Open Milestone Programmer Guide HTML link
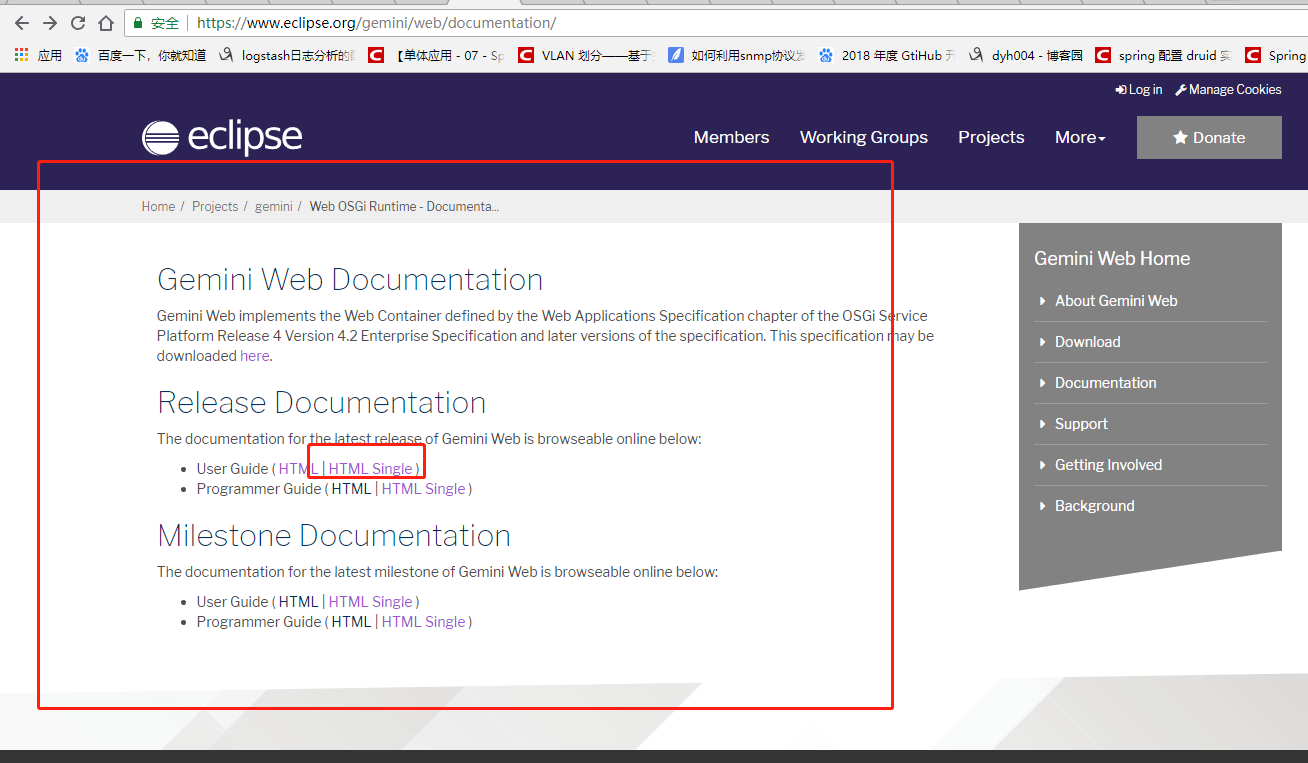Image resolution: width=1308 pixels, height=763 pixels. point(351,622)
